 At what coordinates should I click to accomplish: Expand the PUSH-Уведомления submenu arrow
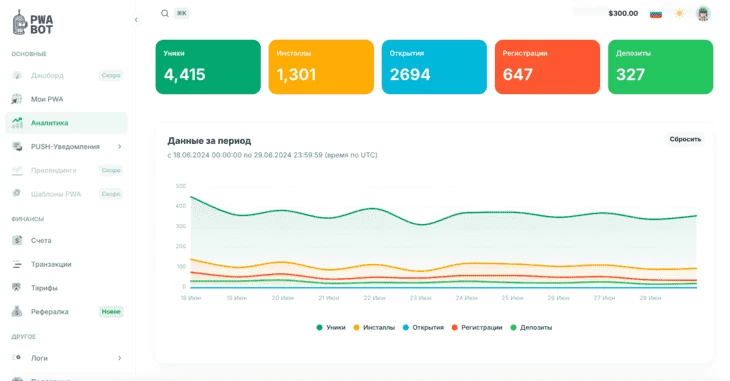tap(120, 147)
